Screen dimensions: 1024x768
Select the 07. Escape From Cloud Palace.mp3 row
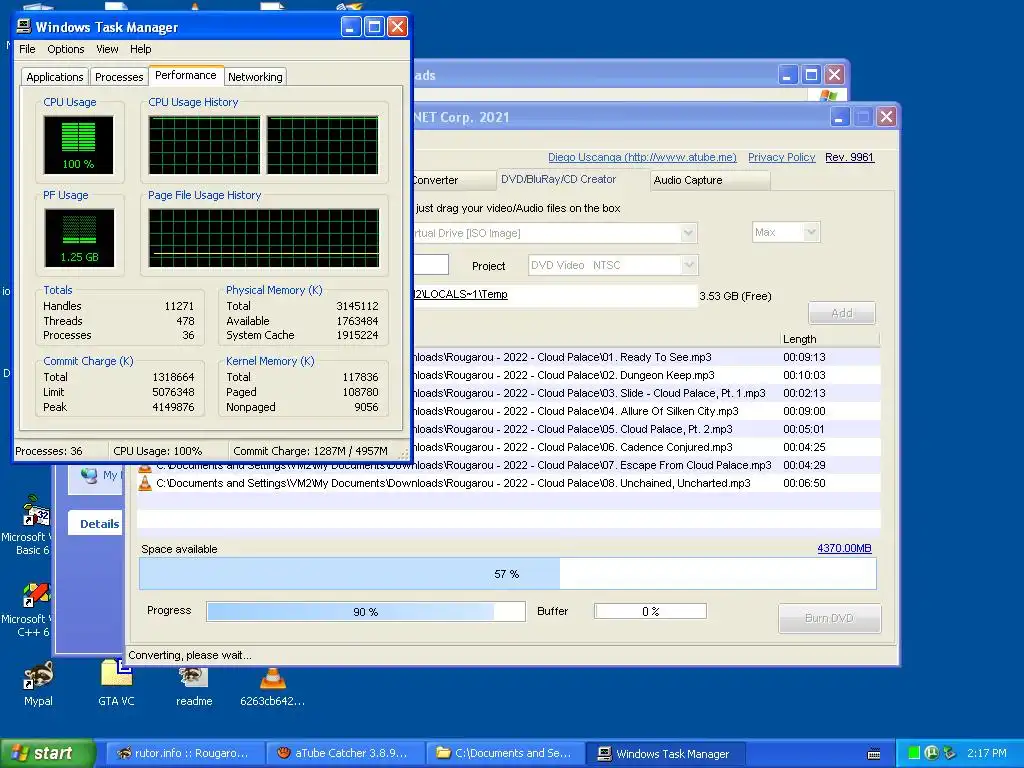coord(509,465)
